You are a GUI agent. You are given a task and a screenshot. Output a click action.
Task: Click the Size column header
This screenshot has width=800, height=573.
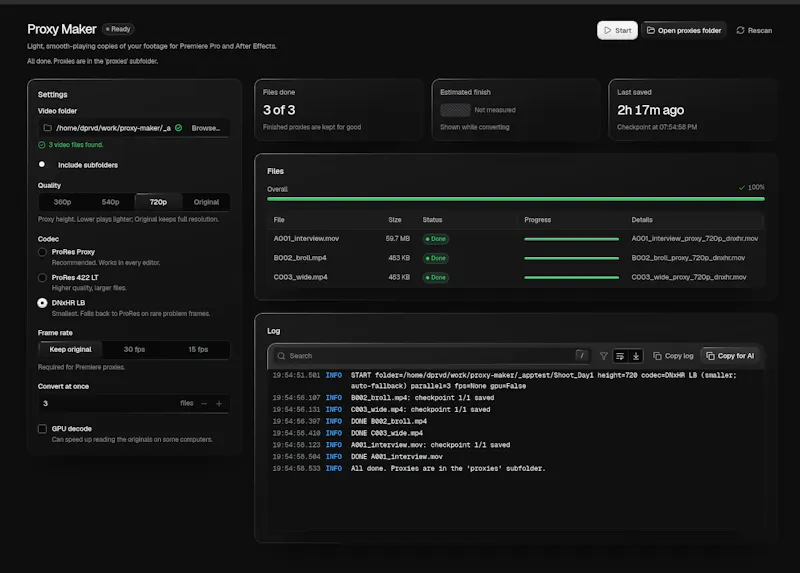point(395,220)
